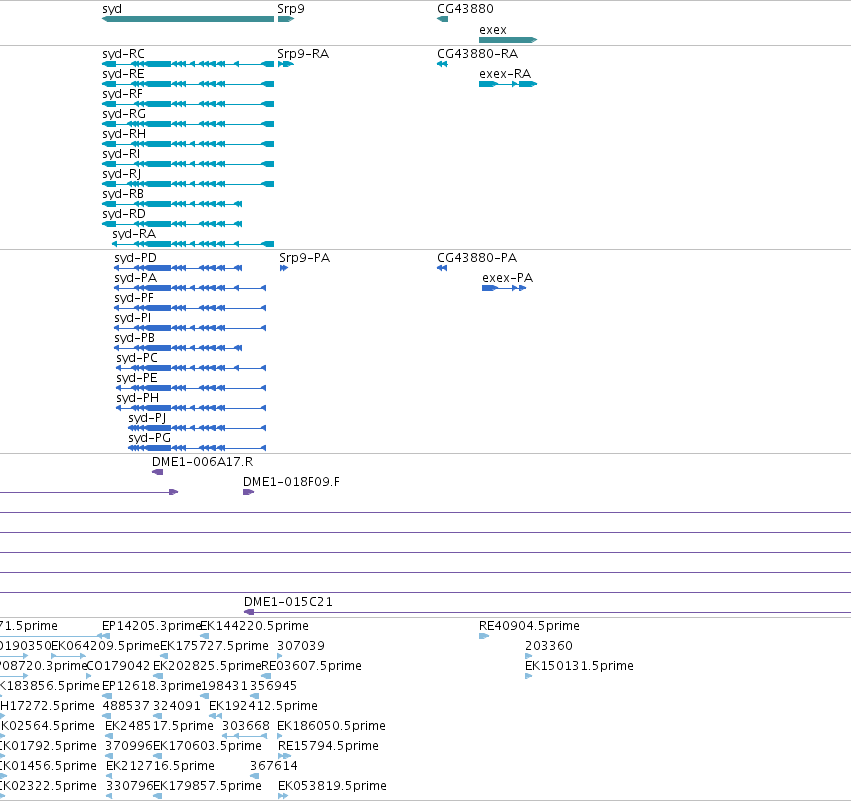Viewport: 851px width, 801px height.
Task: Click the exex gene bar
Action: click(x=508, y=40)
